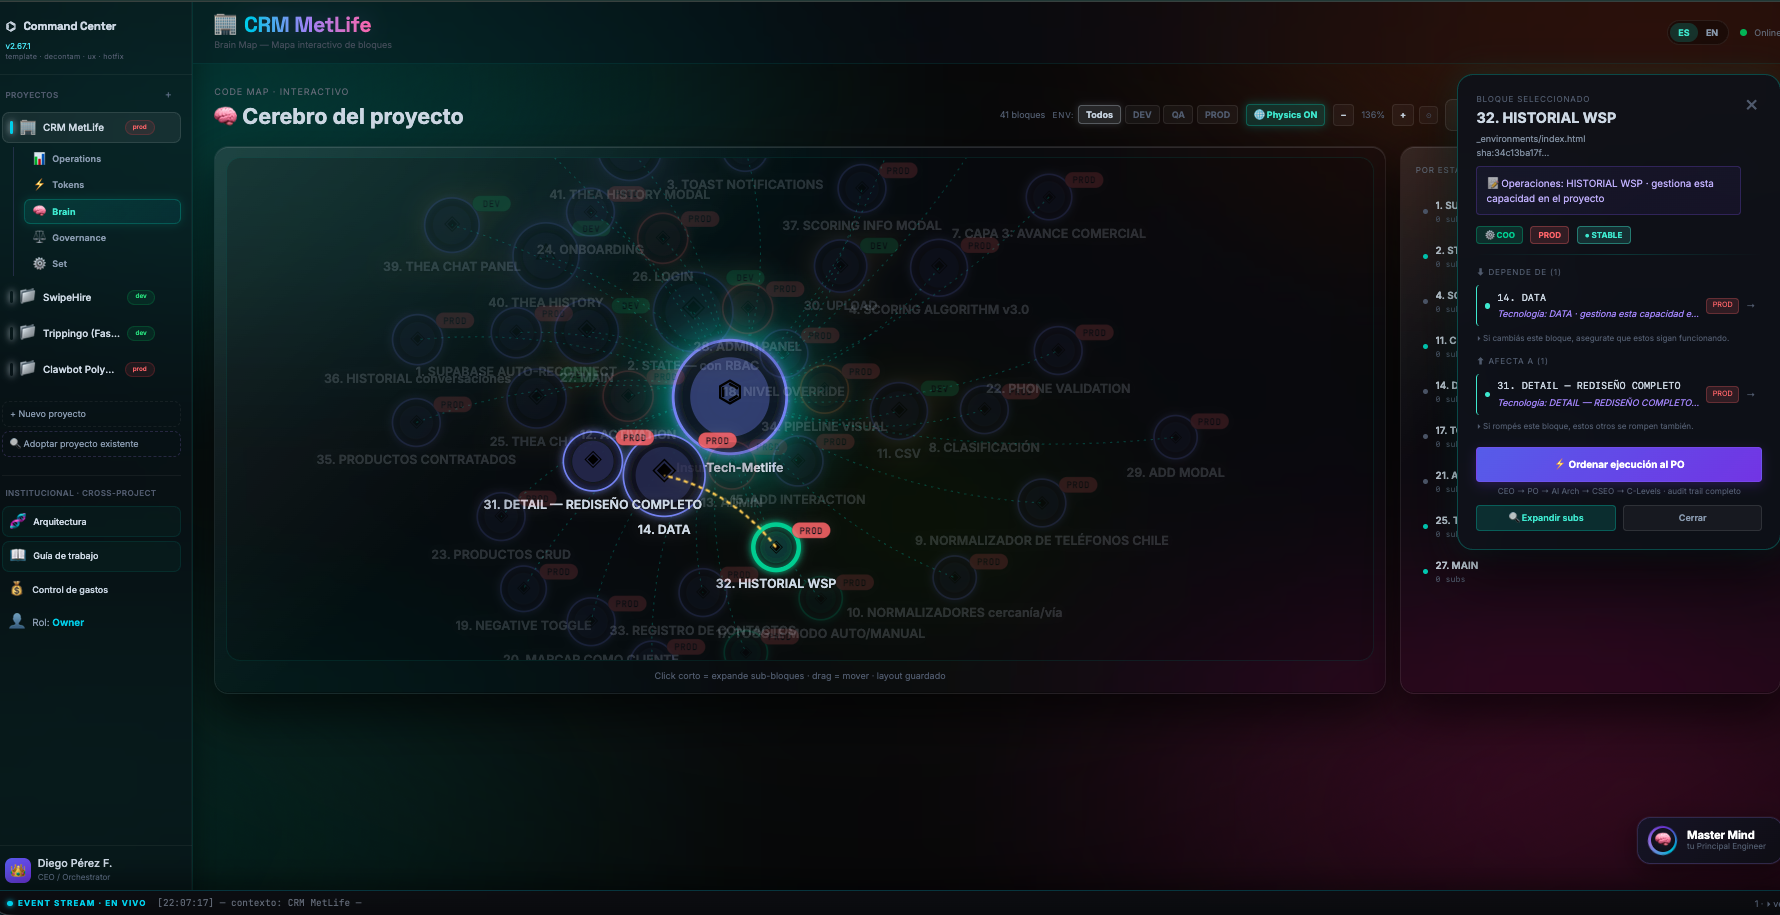1780x915 pixels.
Task: Click the Guía de trabajo book icon
Action: coord(18,555)
